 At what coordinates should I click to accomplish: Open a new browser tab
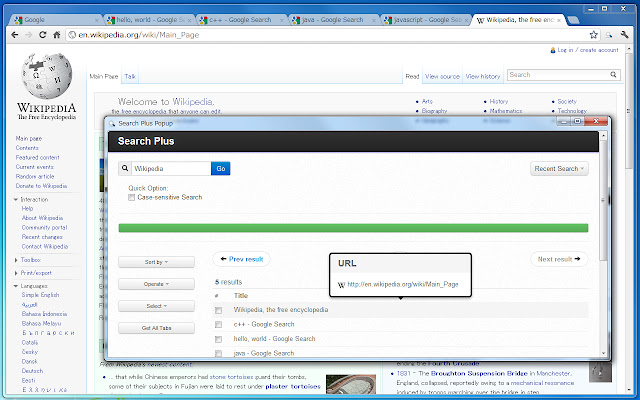tap(573, 20)
